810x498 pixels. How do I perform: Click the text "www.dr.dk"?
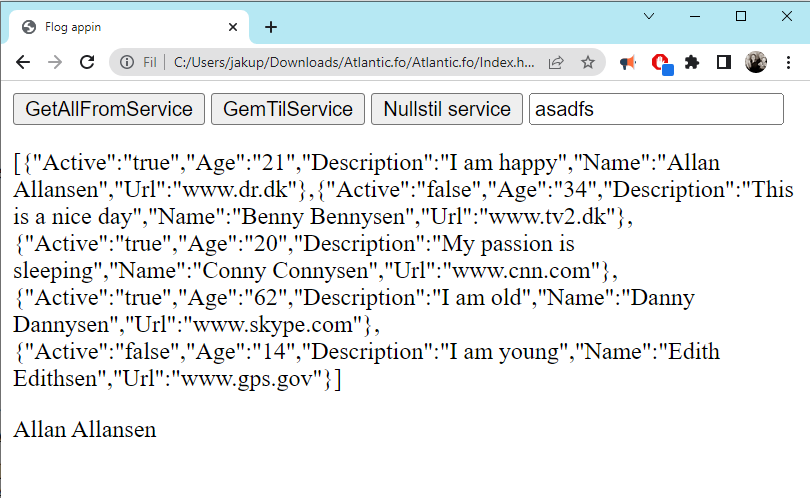click(236, 190)
